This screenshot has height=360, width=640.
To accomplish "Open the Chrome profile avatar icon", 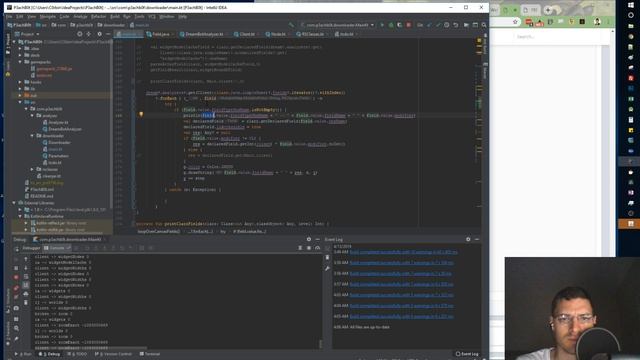I will [x=597, y=22].
